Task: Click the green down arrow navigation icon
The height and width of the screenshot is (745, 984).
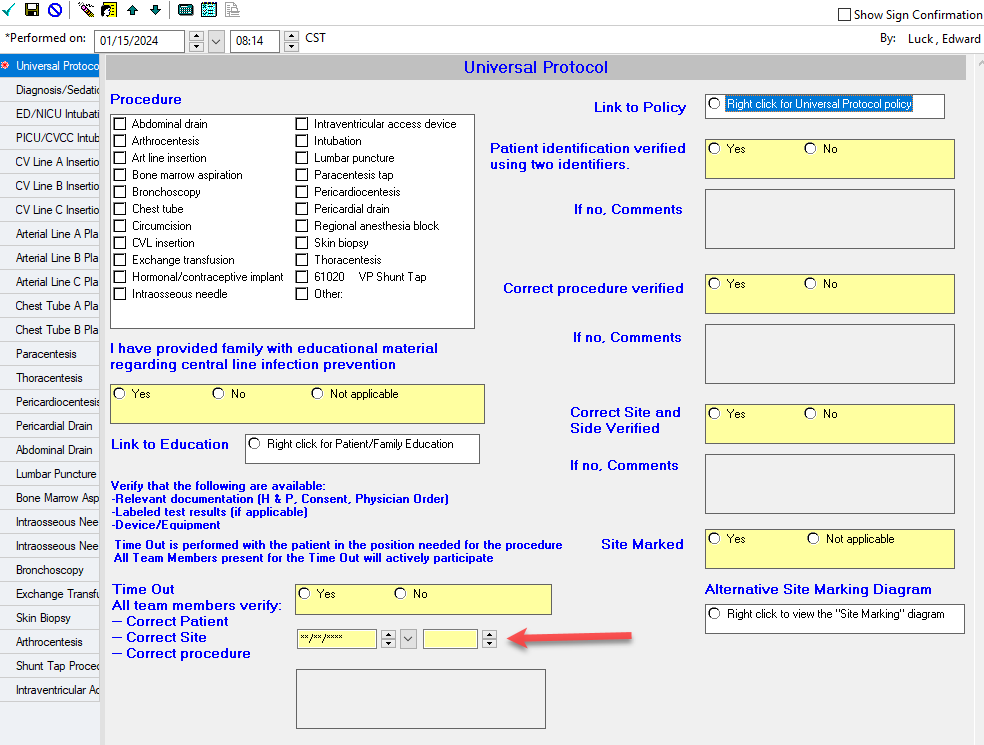Action: (x=154, y=10)
